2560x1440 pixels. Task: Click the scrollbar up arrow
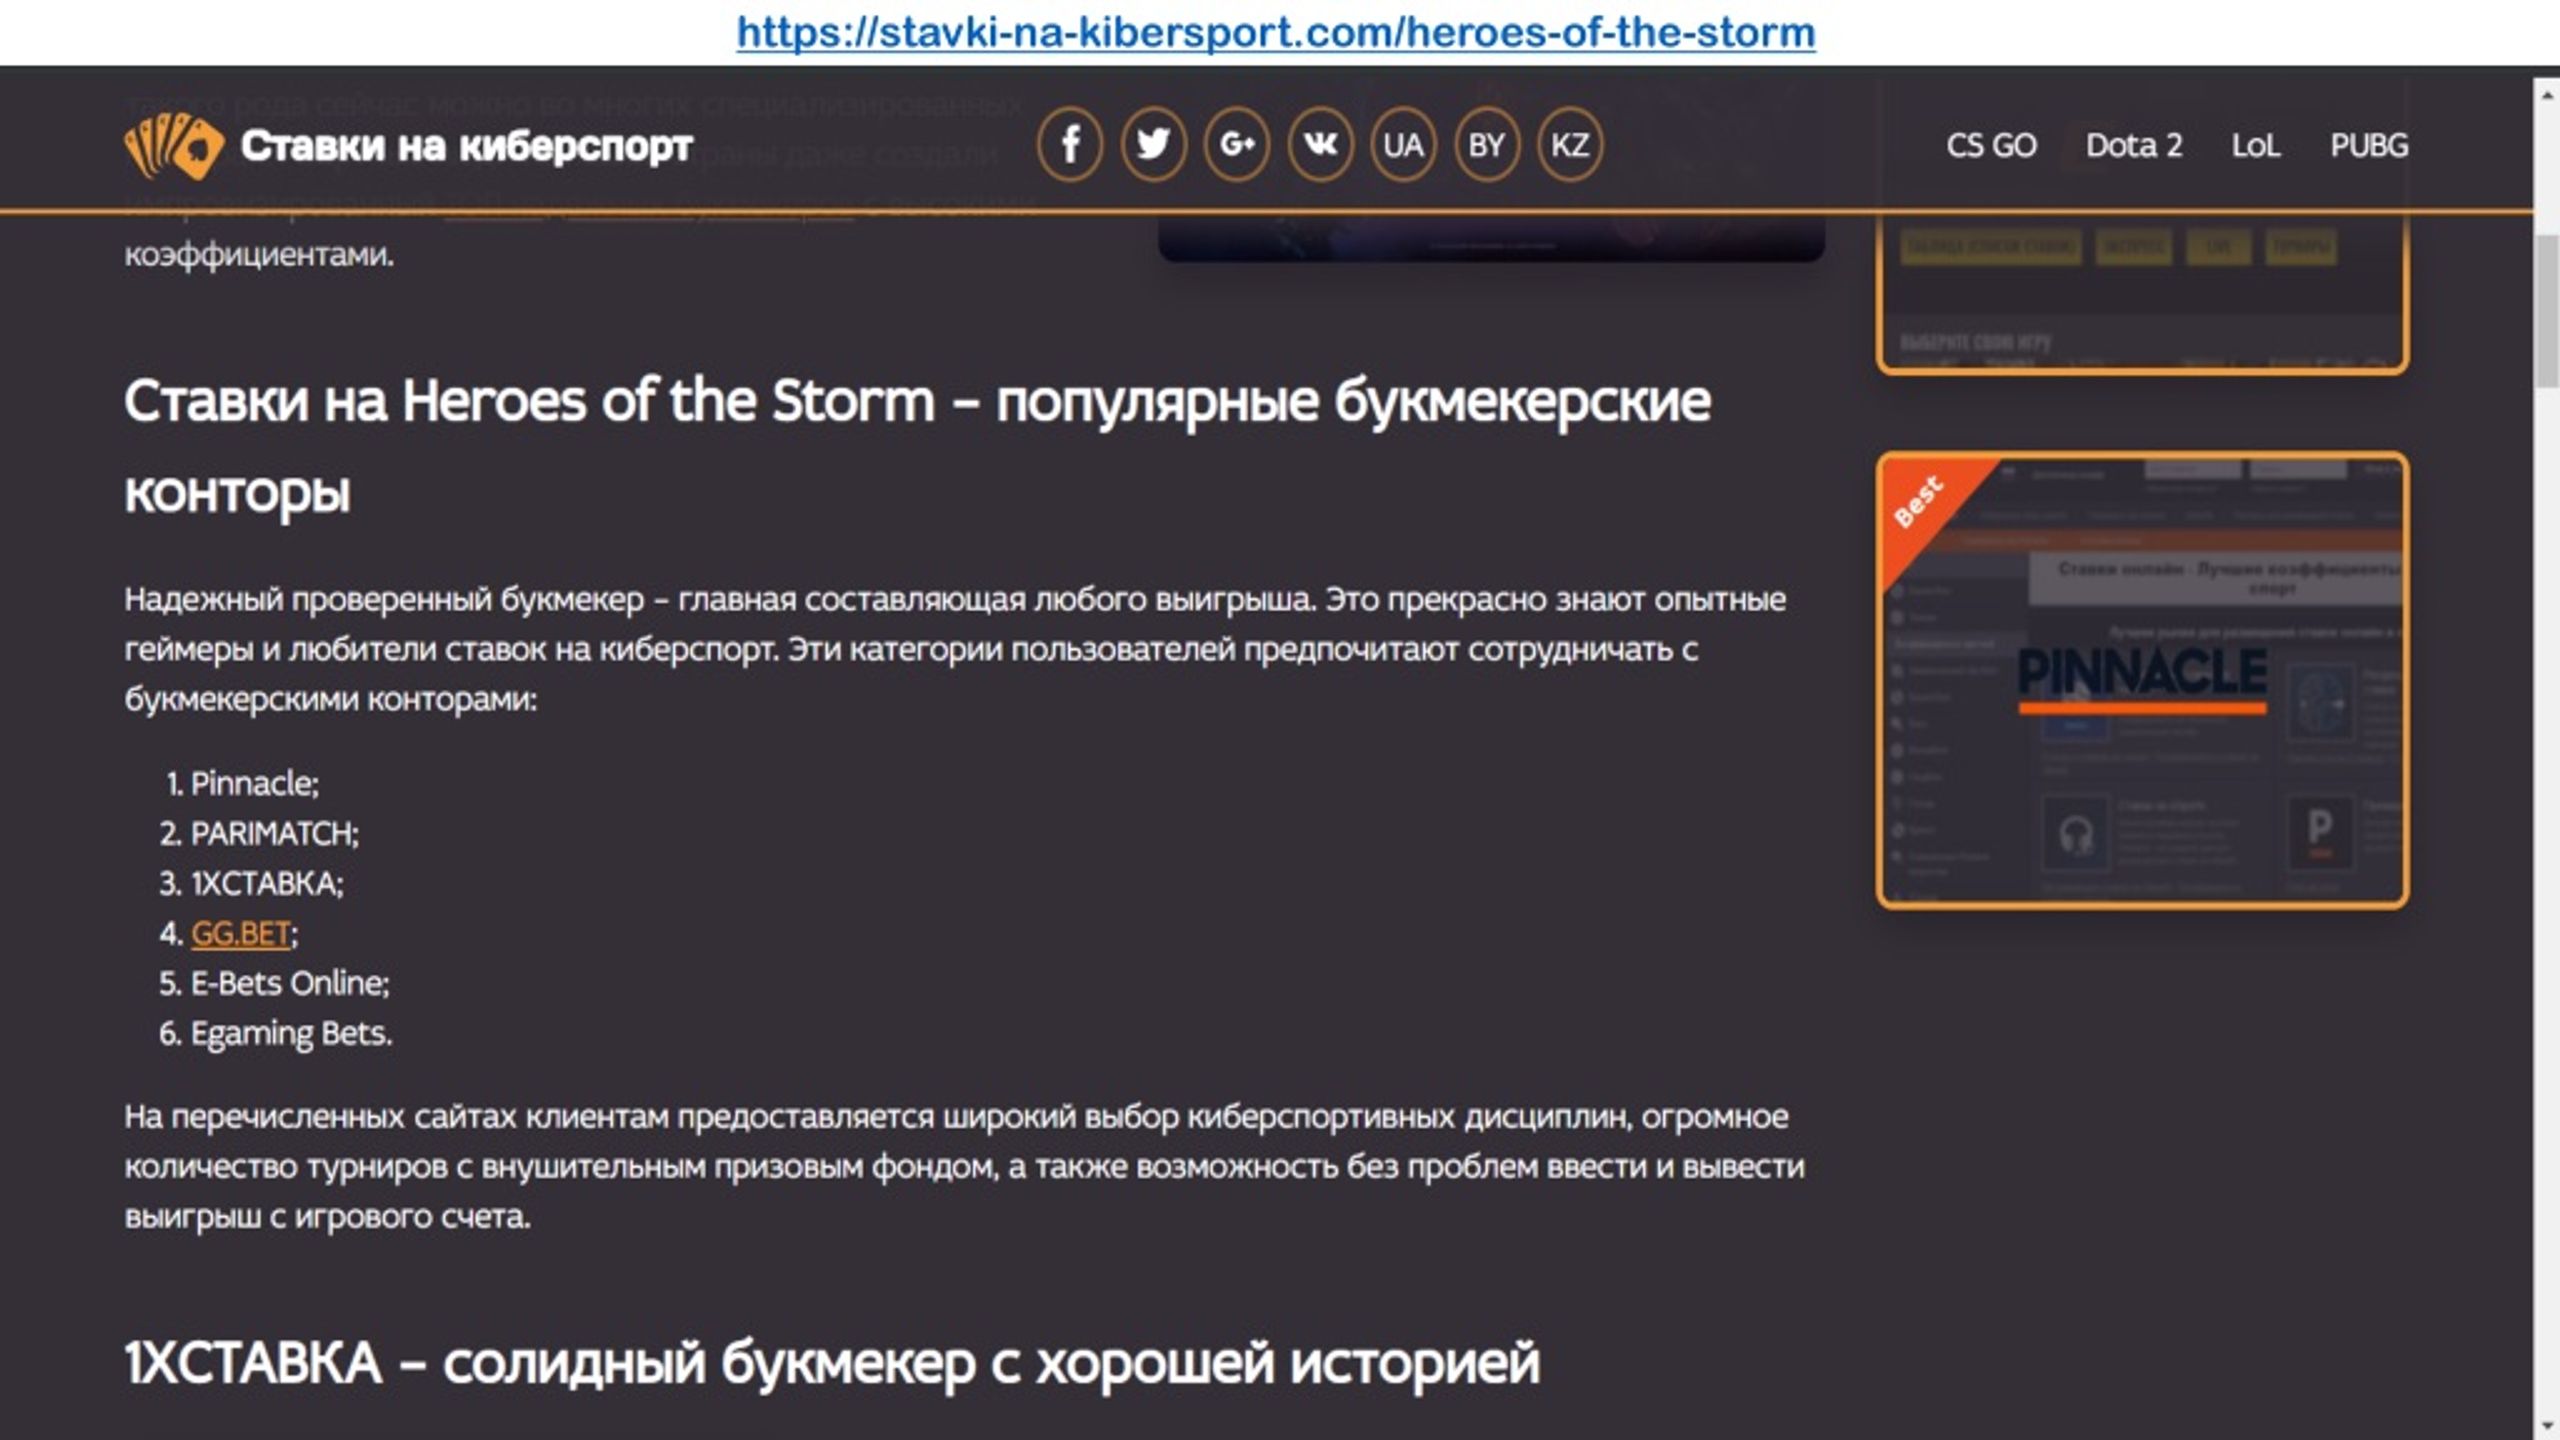(2546, 94)
